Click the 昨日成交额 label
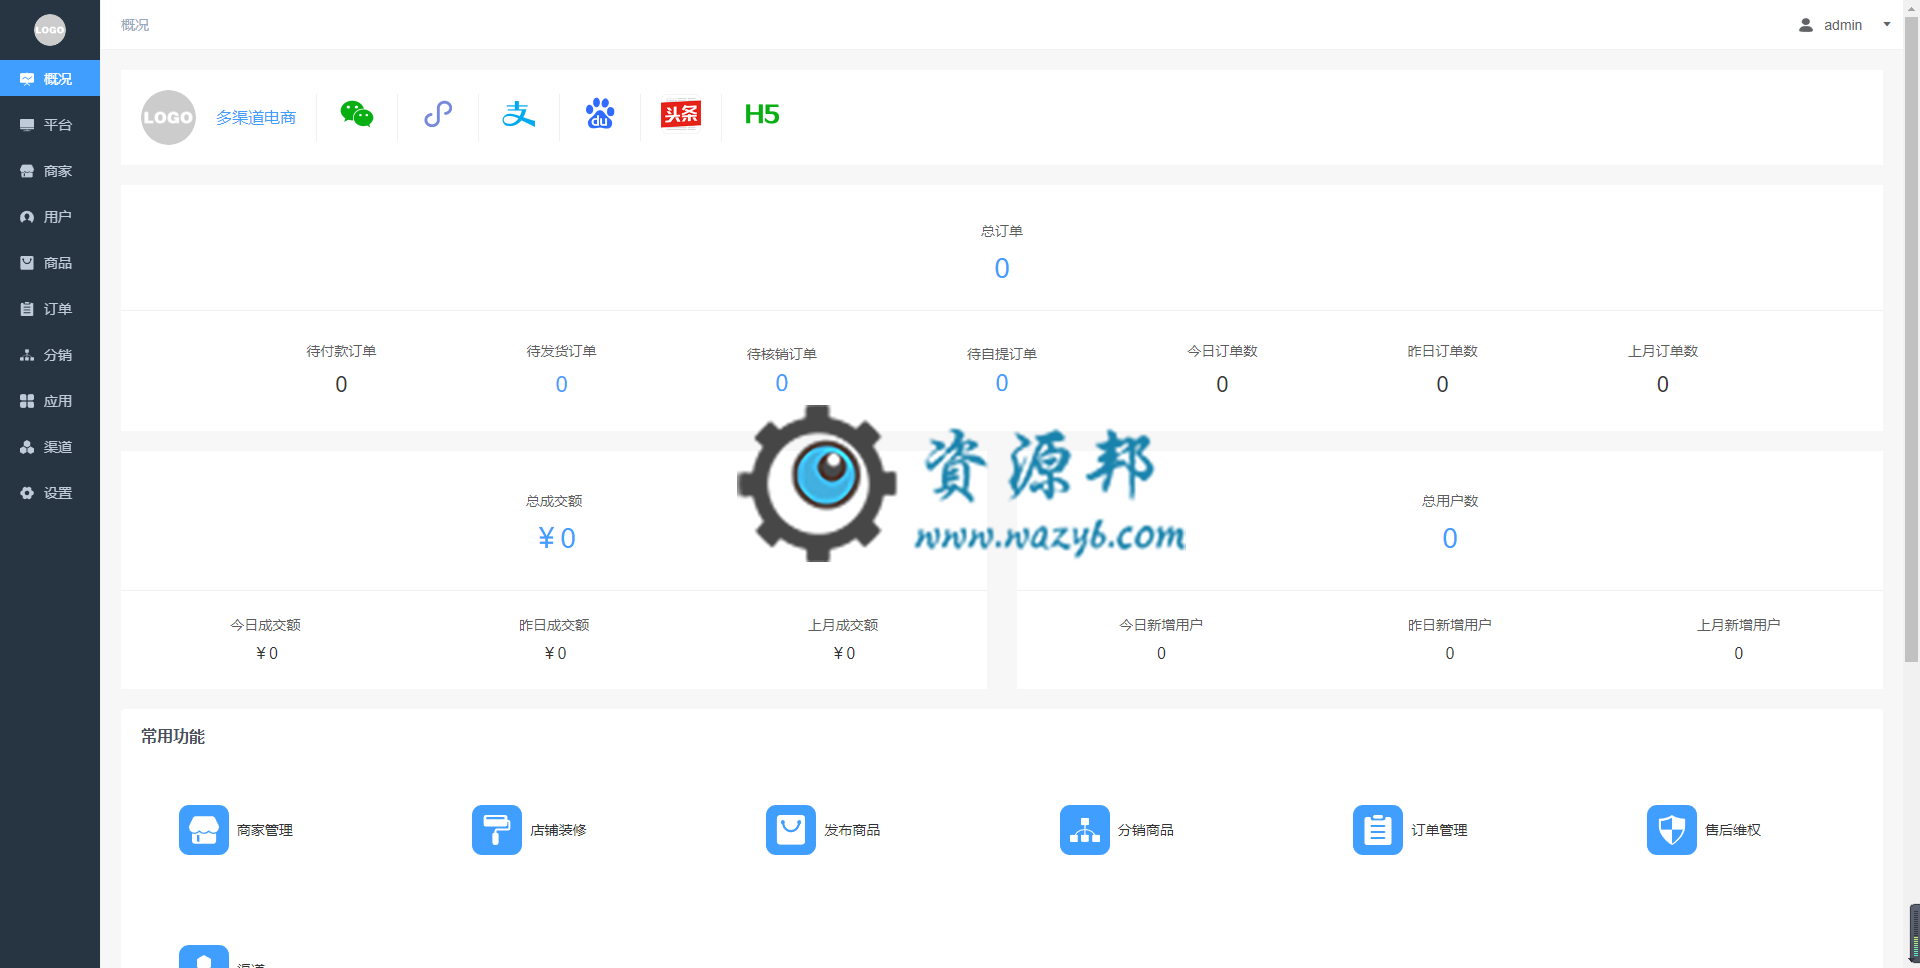This screenshot has height=968, width=1920. 554,625
